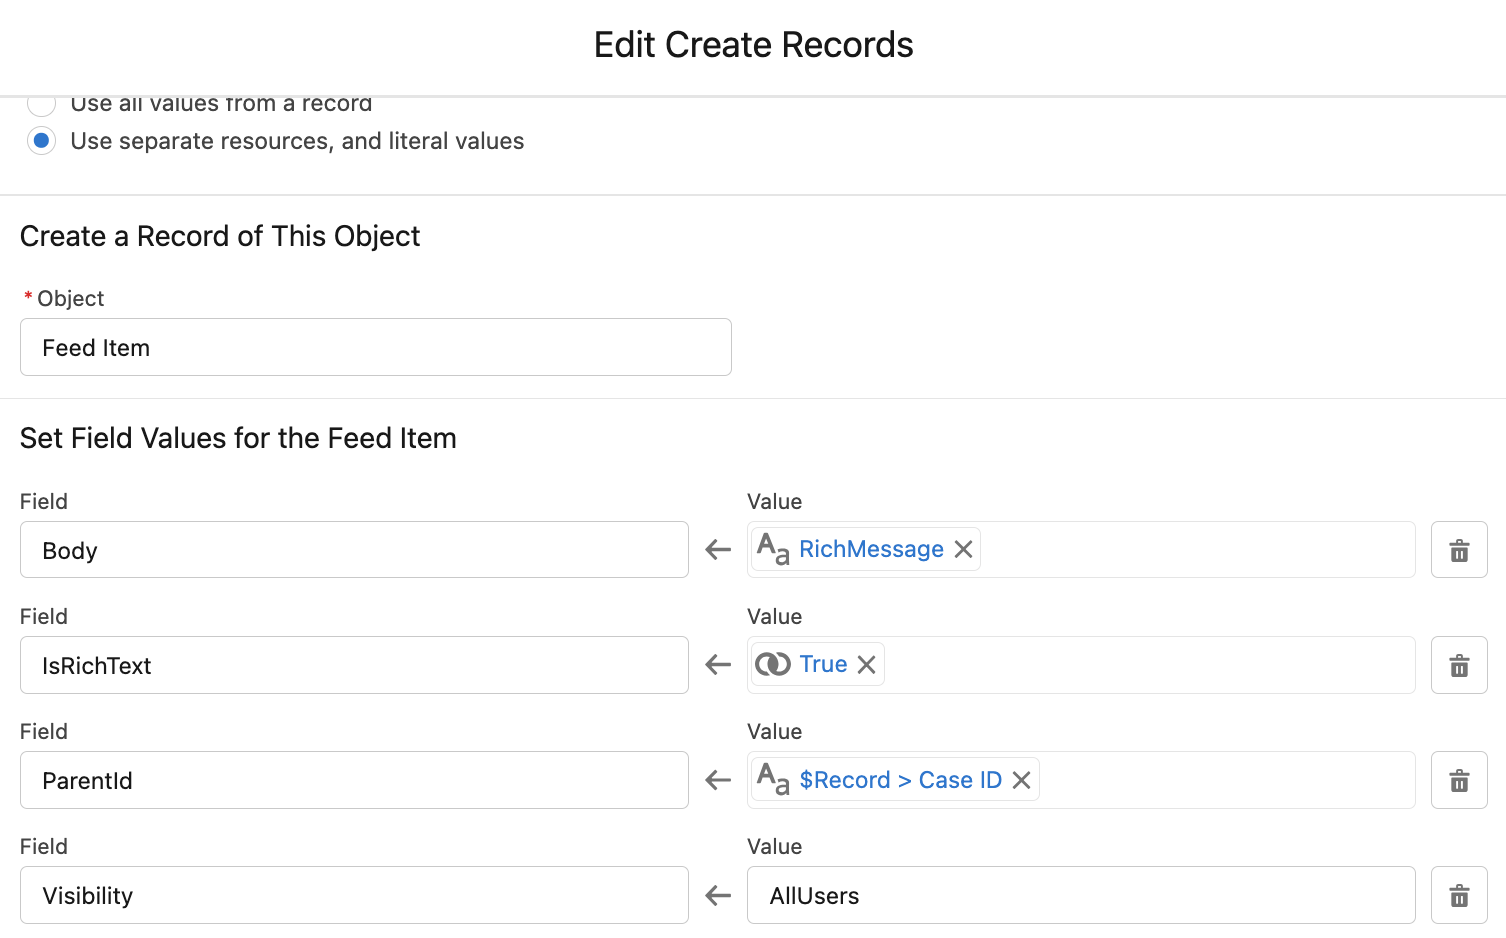
Task: Open the field selector for Body
Action: click(354, 549)
